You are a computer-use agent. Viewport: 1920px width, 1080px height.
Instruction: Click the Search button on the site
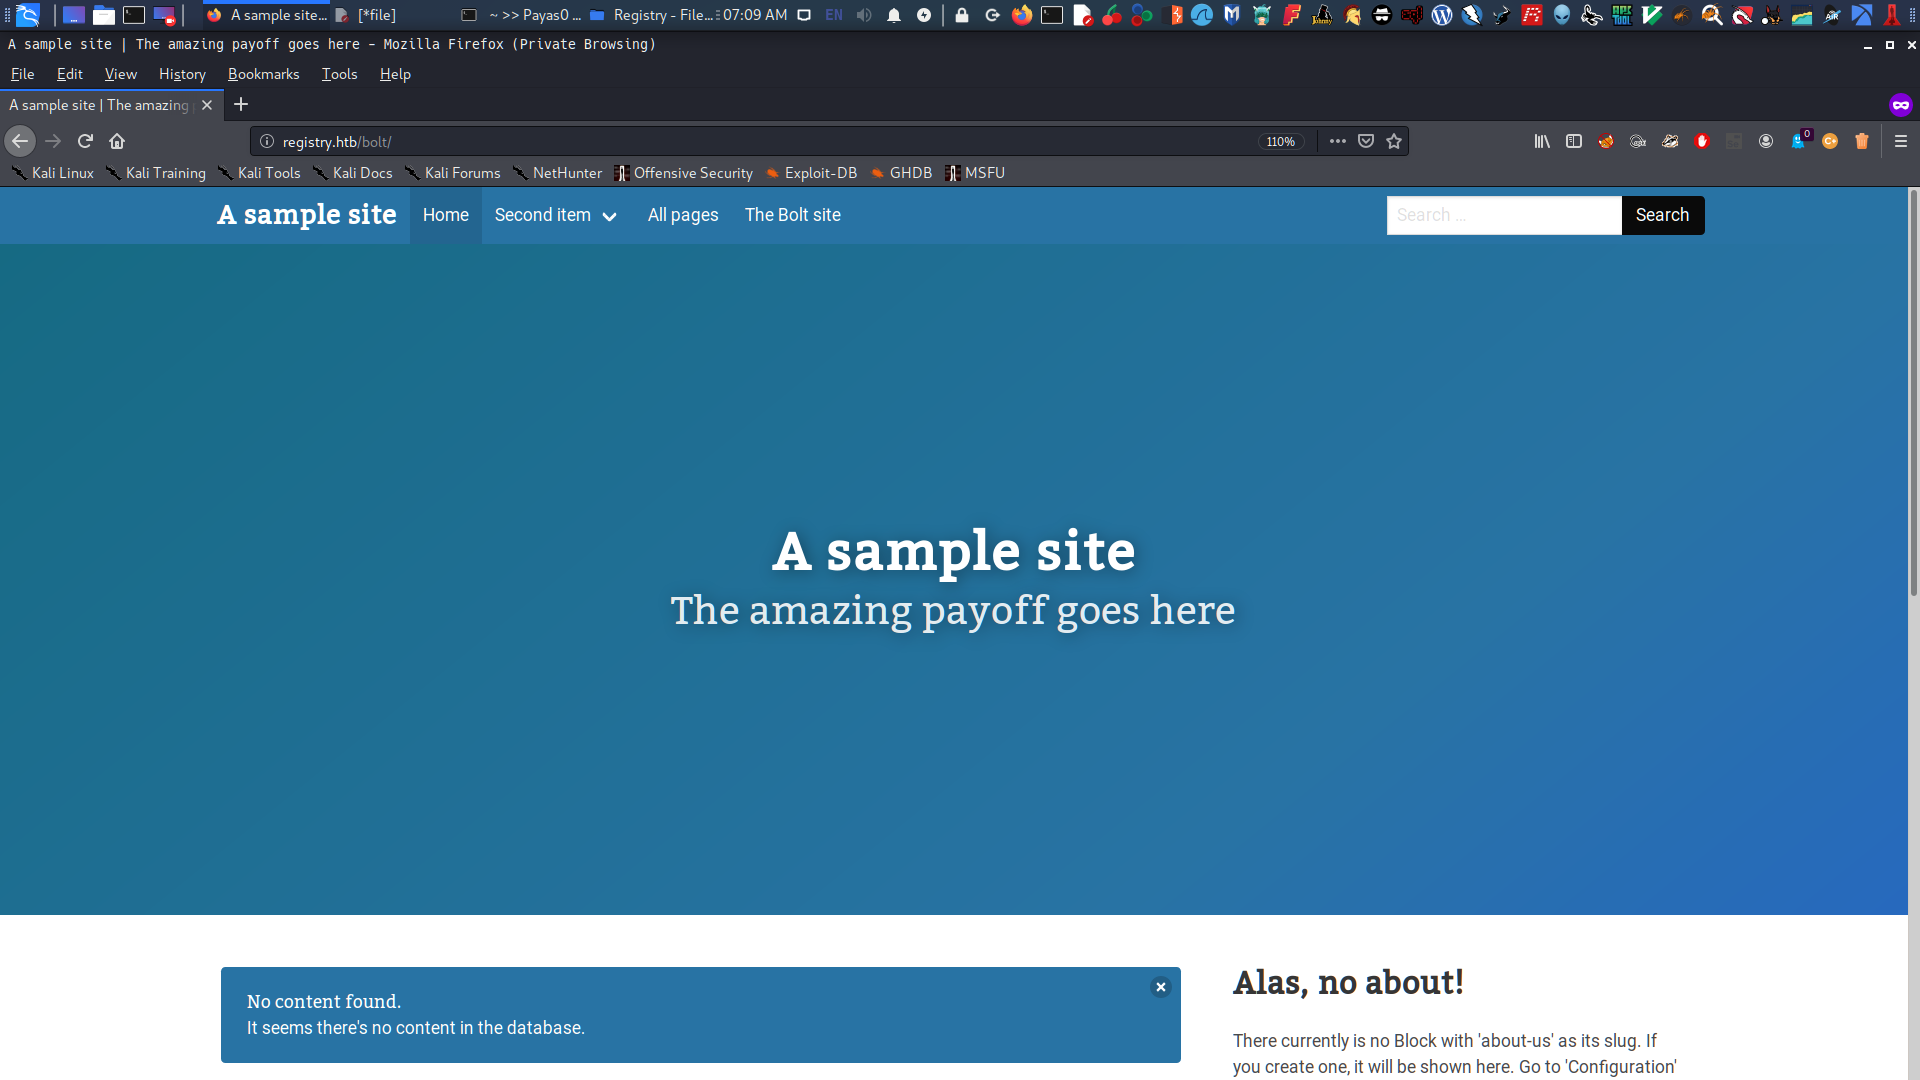point(1662,214)
